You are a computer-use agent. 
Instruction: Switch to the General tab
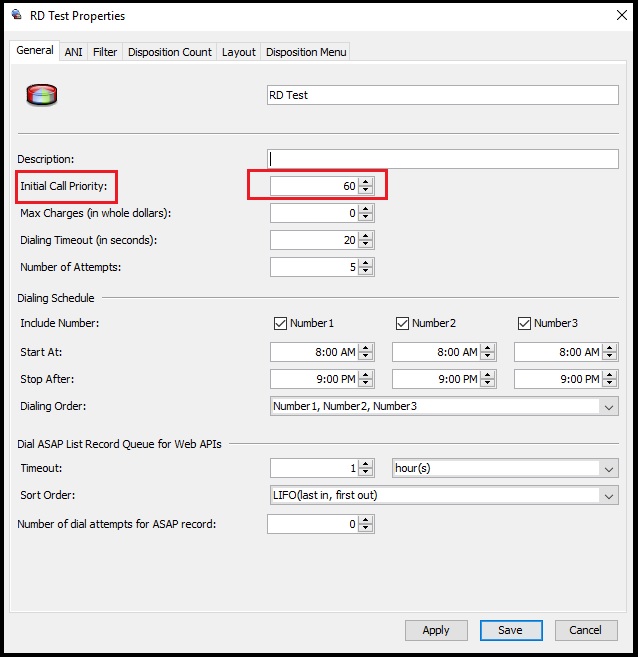pos(35,51)
